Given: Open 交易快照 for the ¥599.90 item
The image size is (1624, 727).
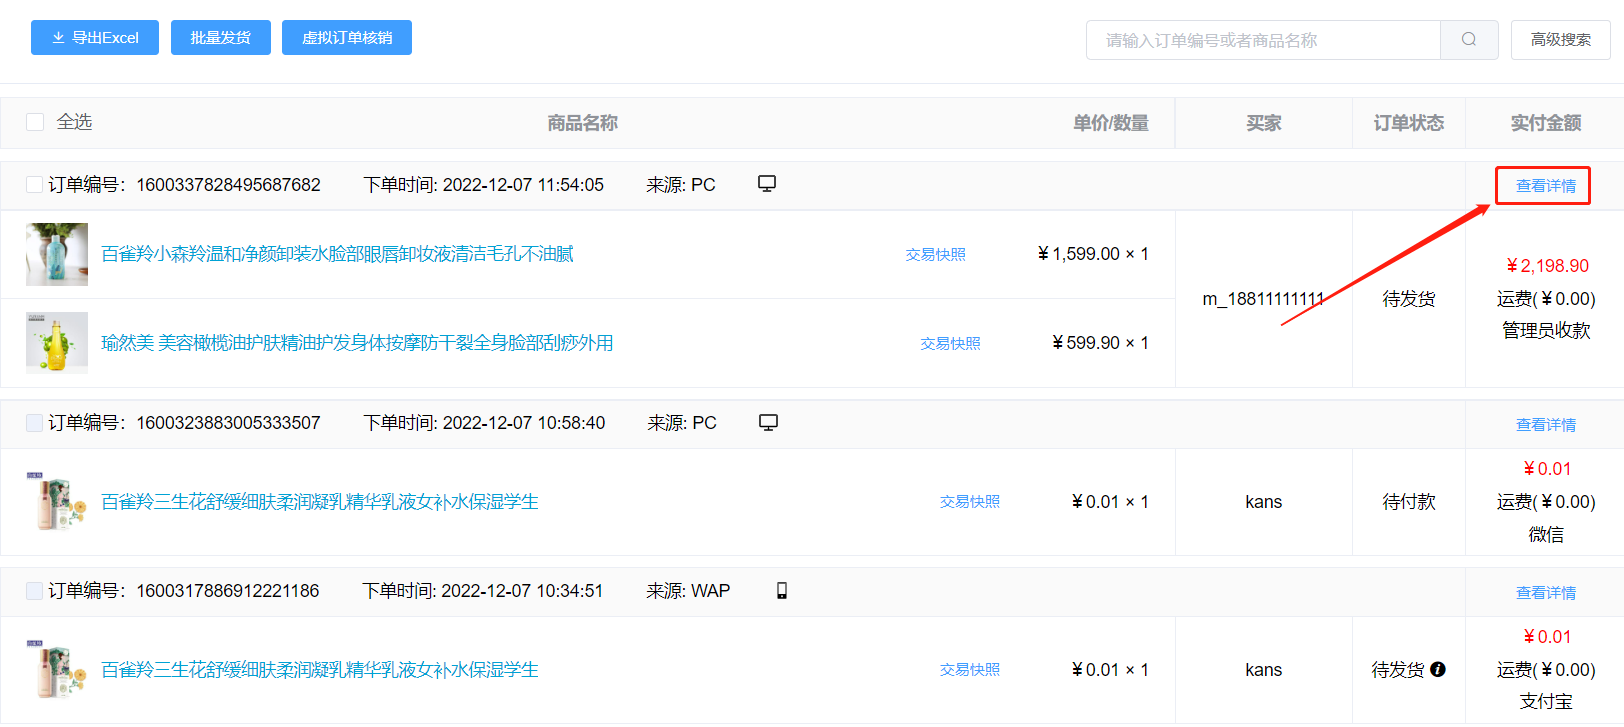Looking at the screenshot, I should point(950,343).
